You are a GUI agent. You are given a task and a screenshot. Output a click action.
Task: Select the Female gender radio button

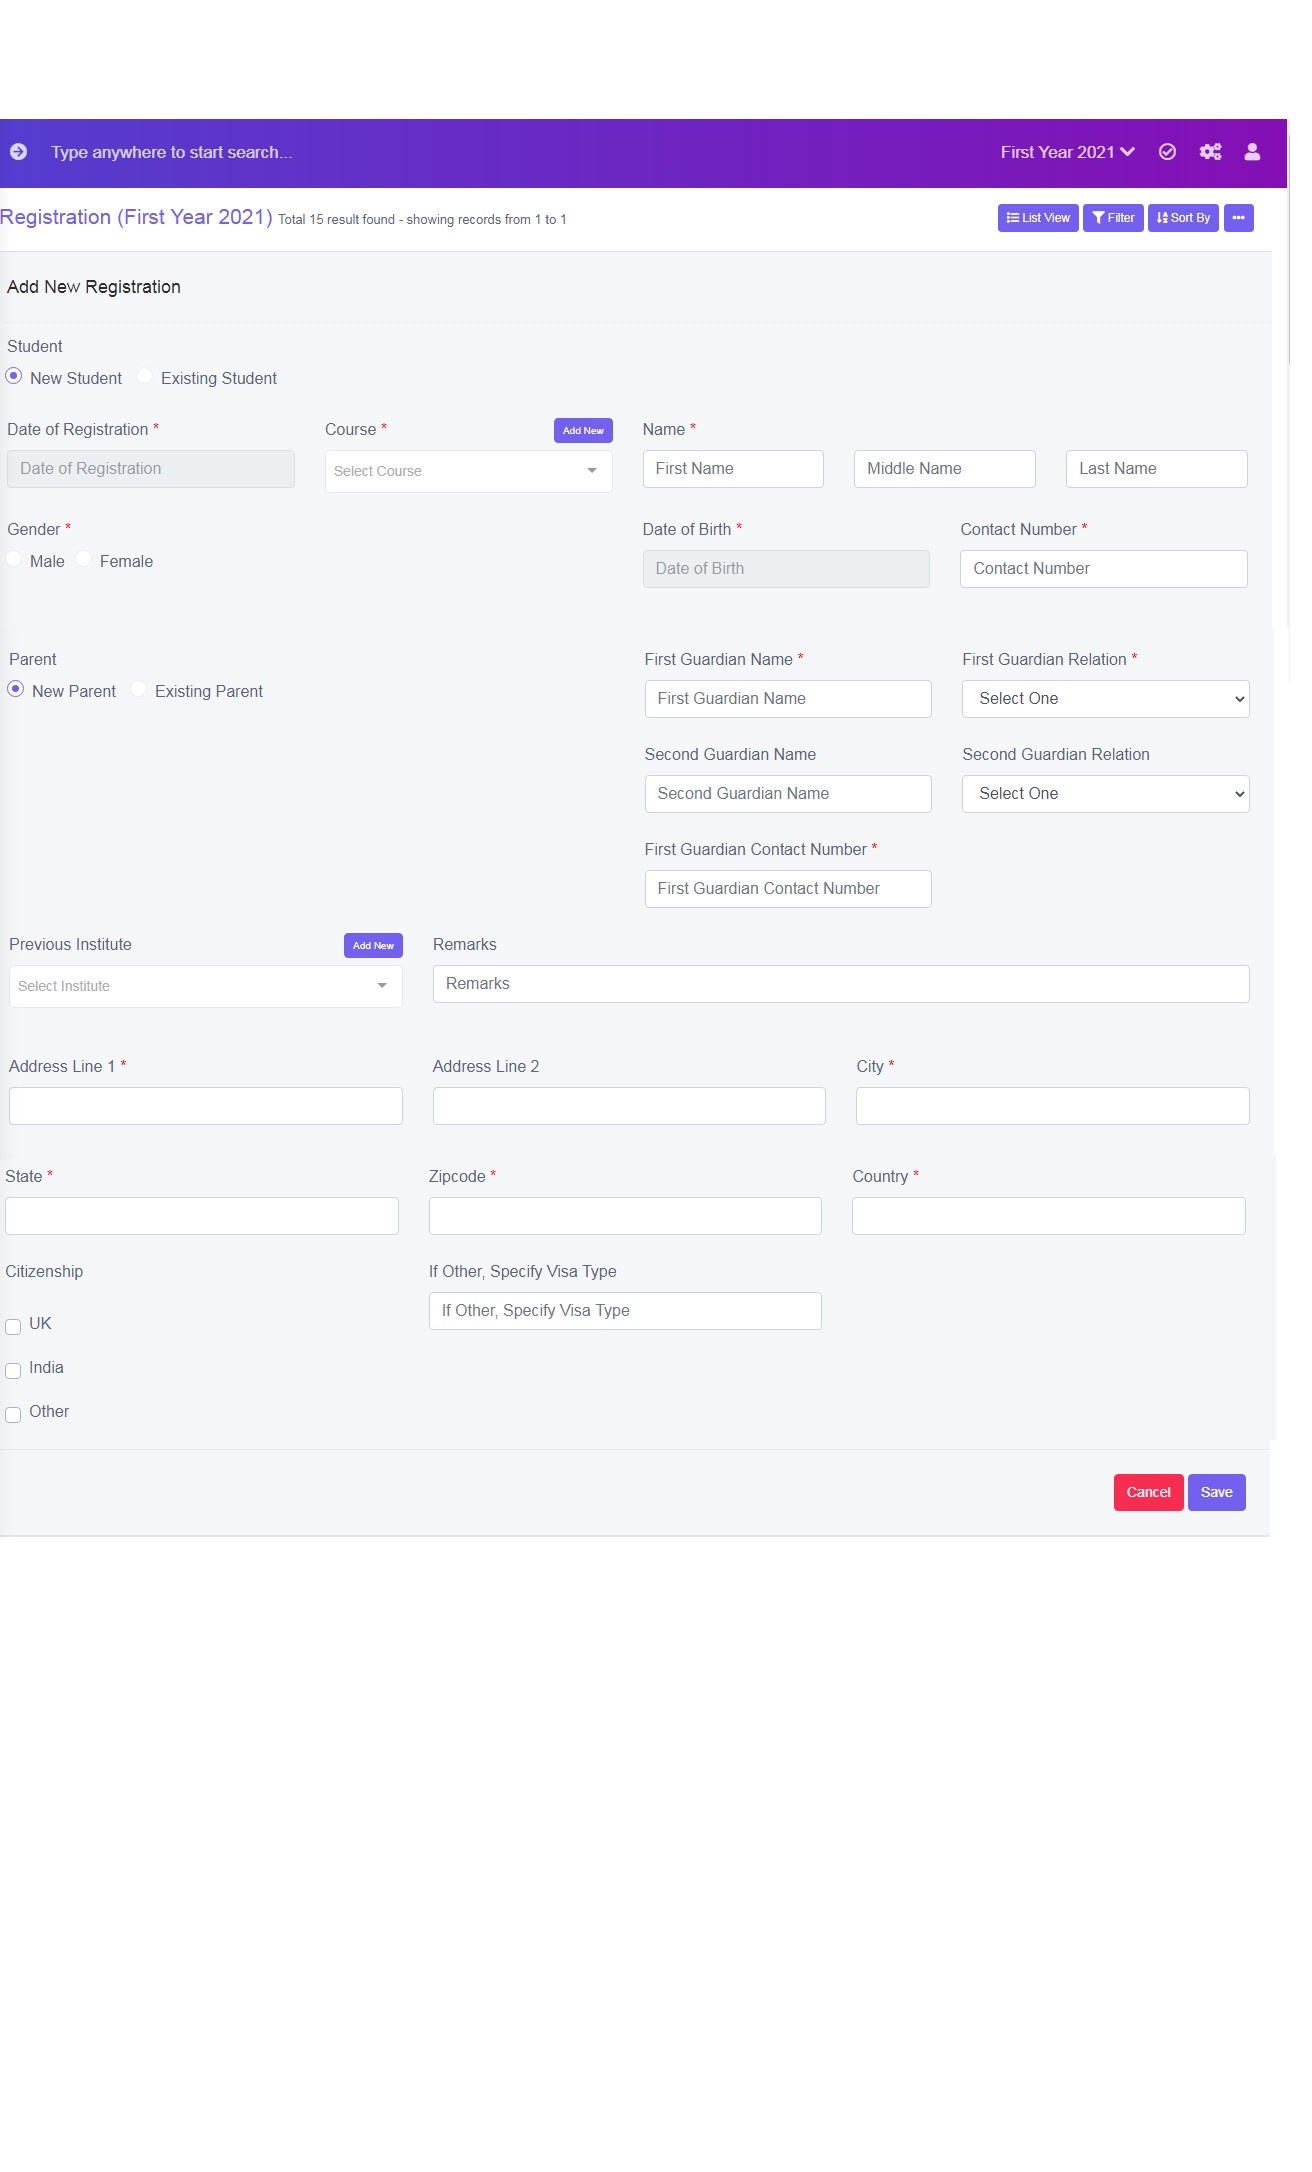tap(84, 559)
